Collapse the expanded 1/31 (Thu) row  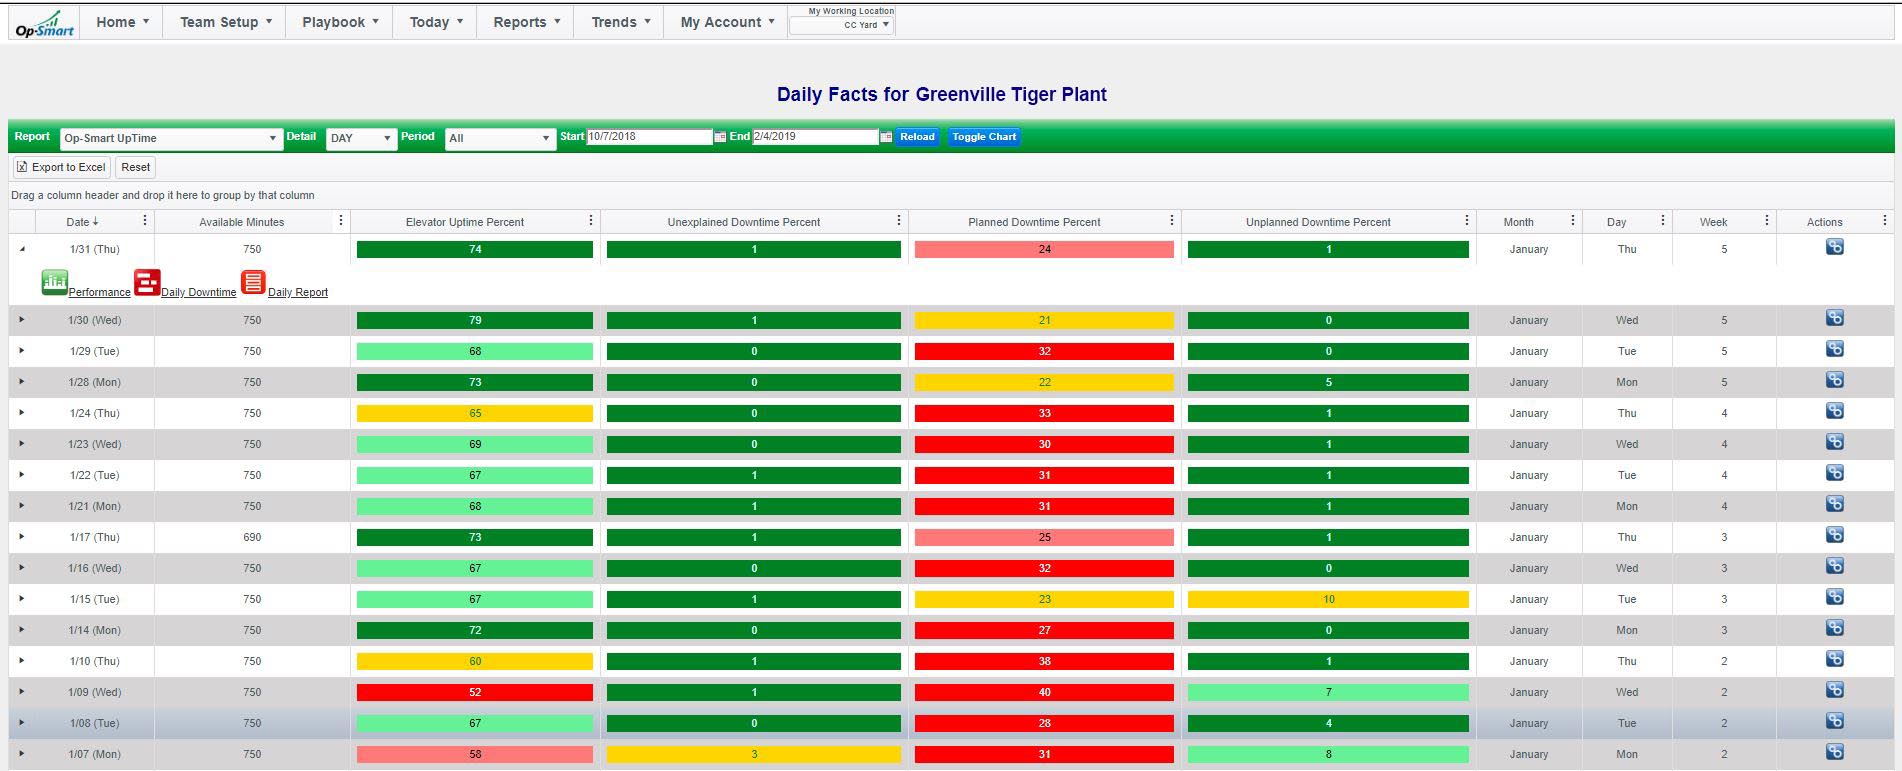click(x=22, y=249)
